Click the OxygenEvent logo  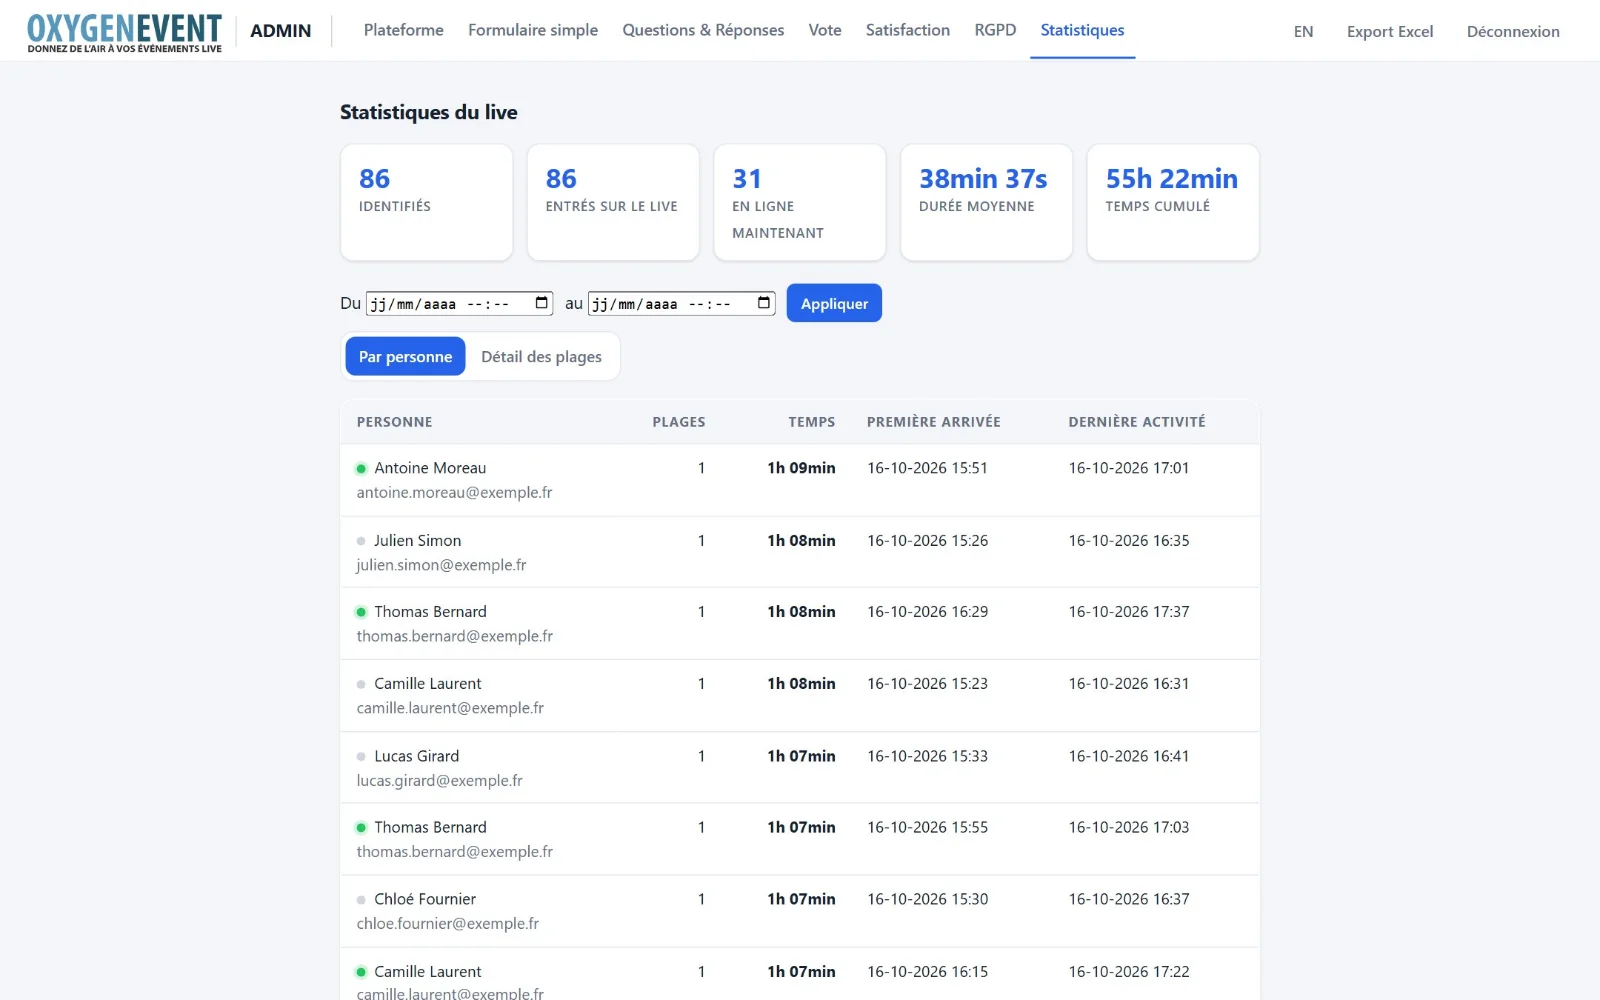[x=124, y=32]
